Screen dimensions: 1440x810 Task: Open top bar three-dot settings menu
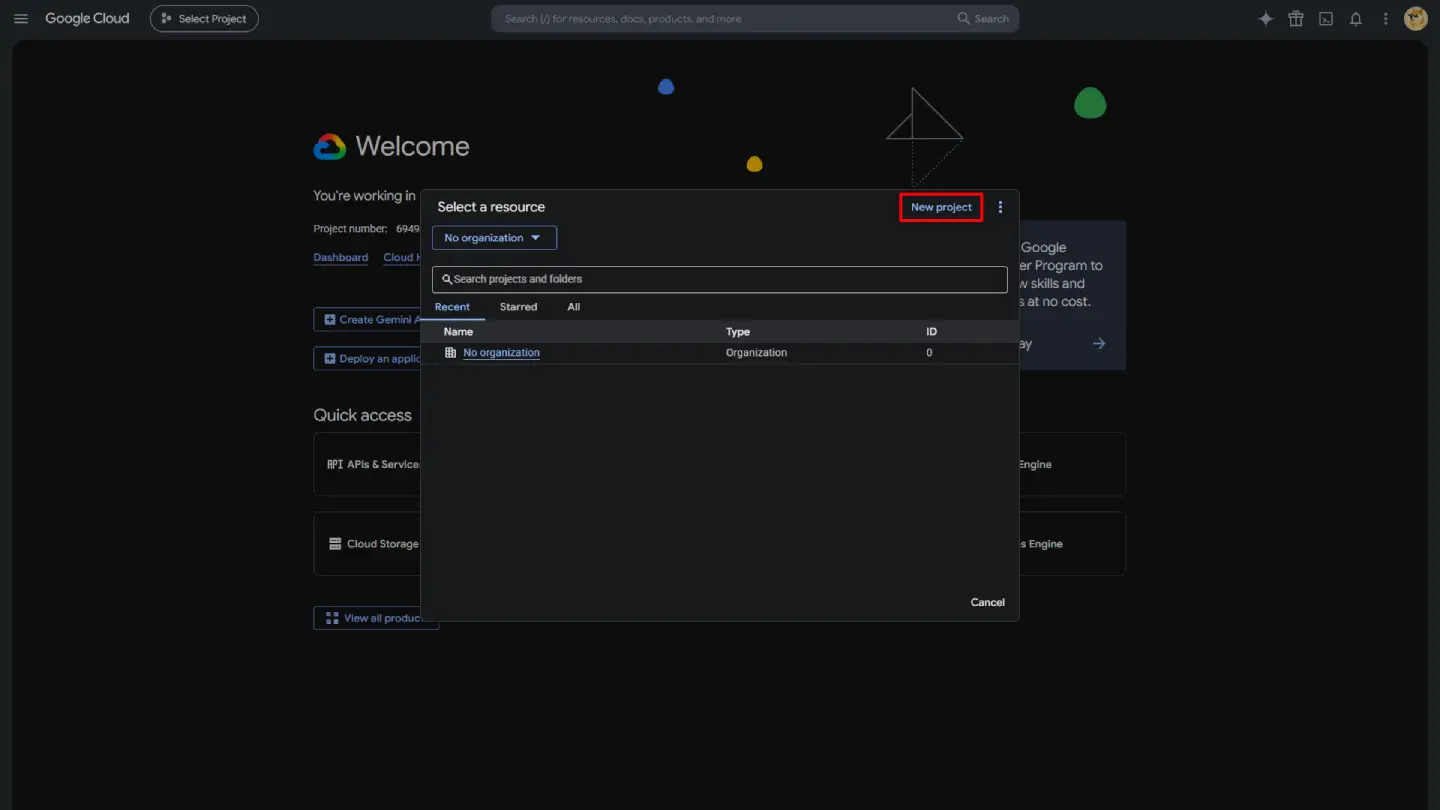coord(1386,19)
